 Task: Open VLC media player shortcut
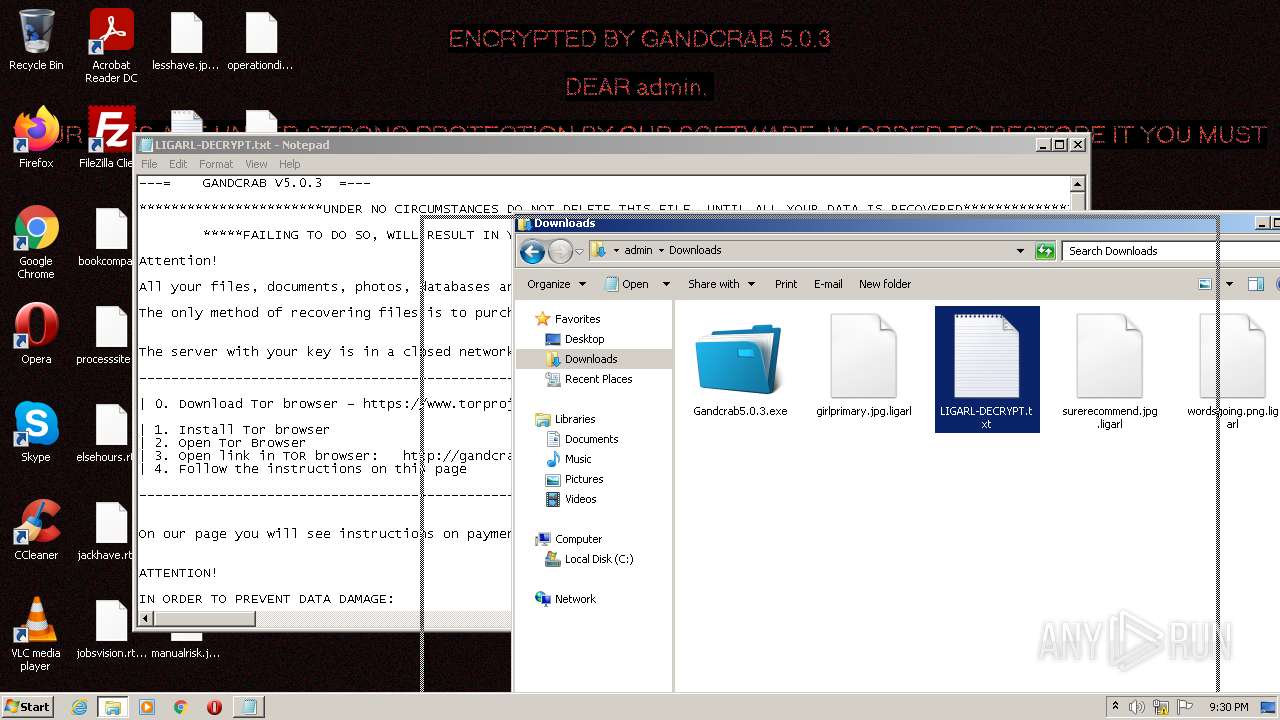click(x=36, y=634)
